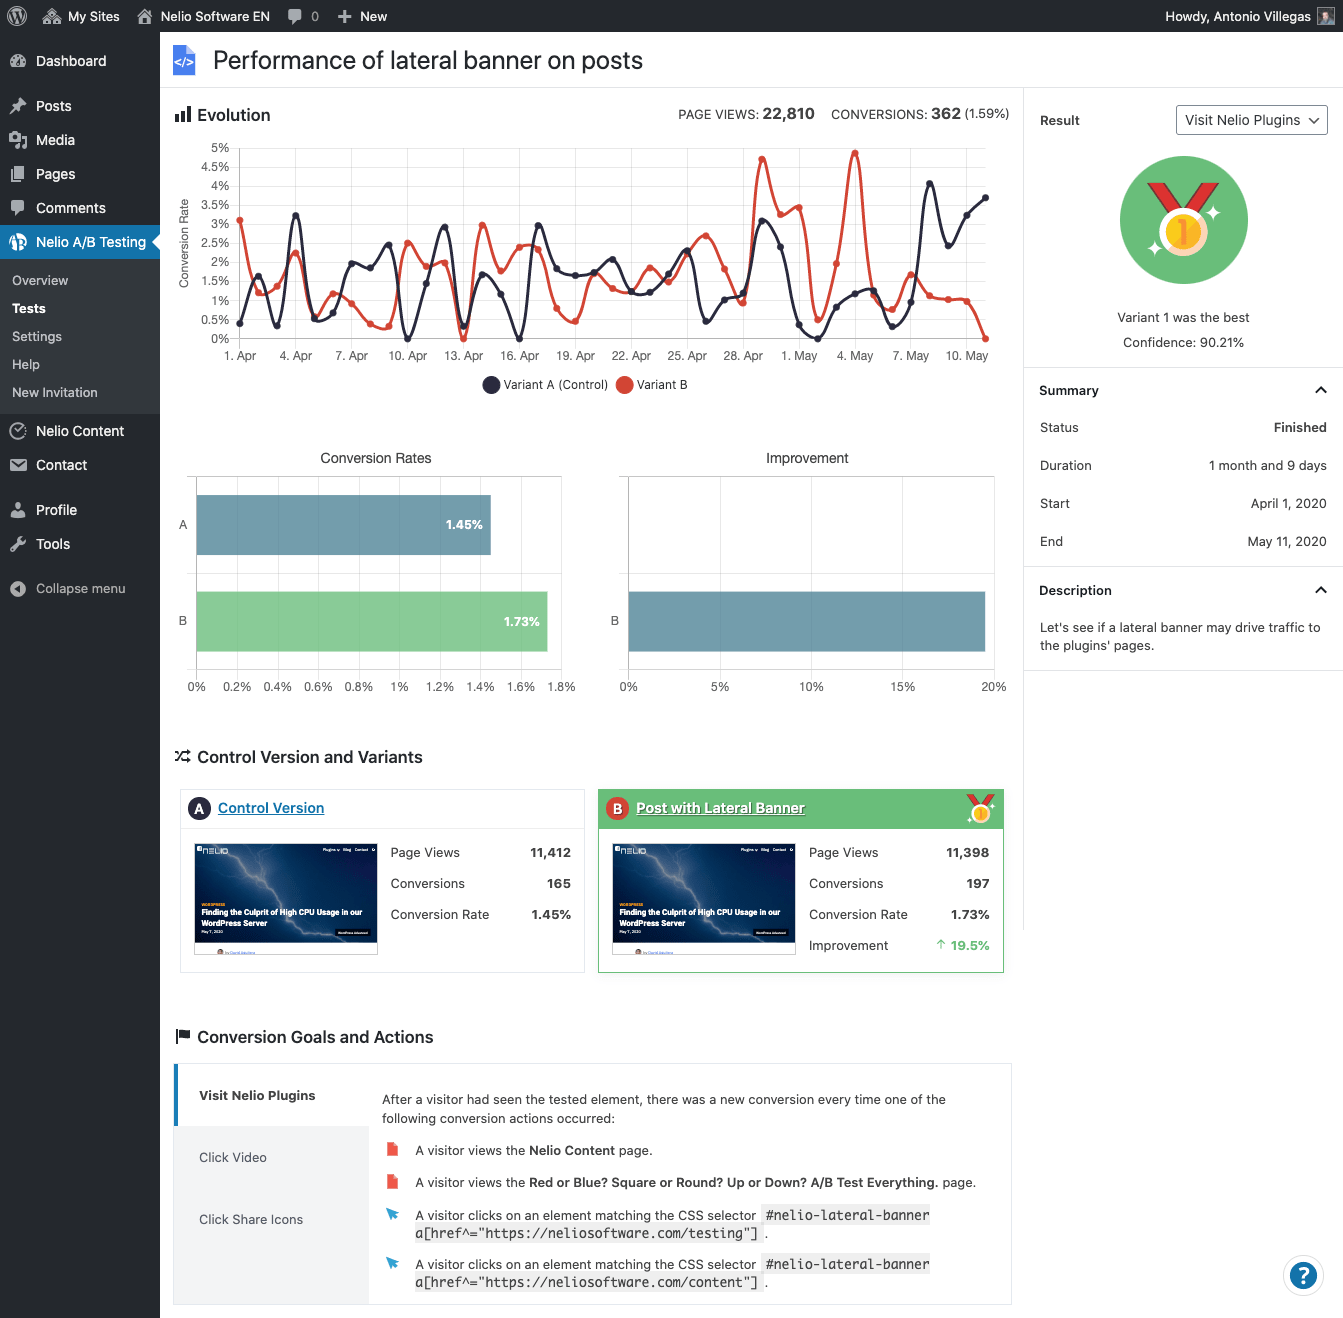
Task: Click the winner medal in result panel
Action: click(1183, 220)
